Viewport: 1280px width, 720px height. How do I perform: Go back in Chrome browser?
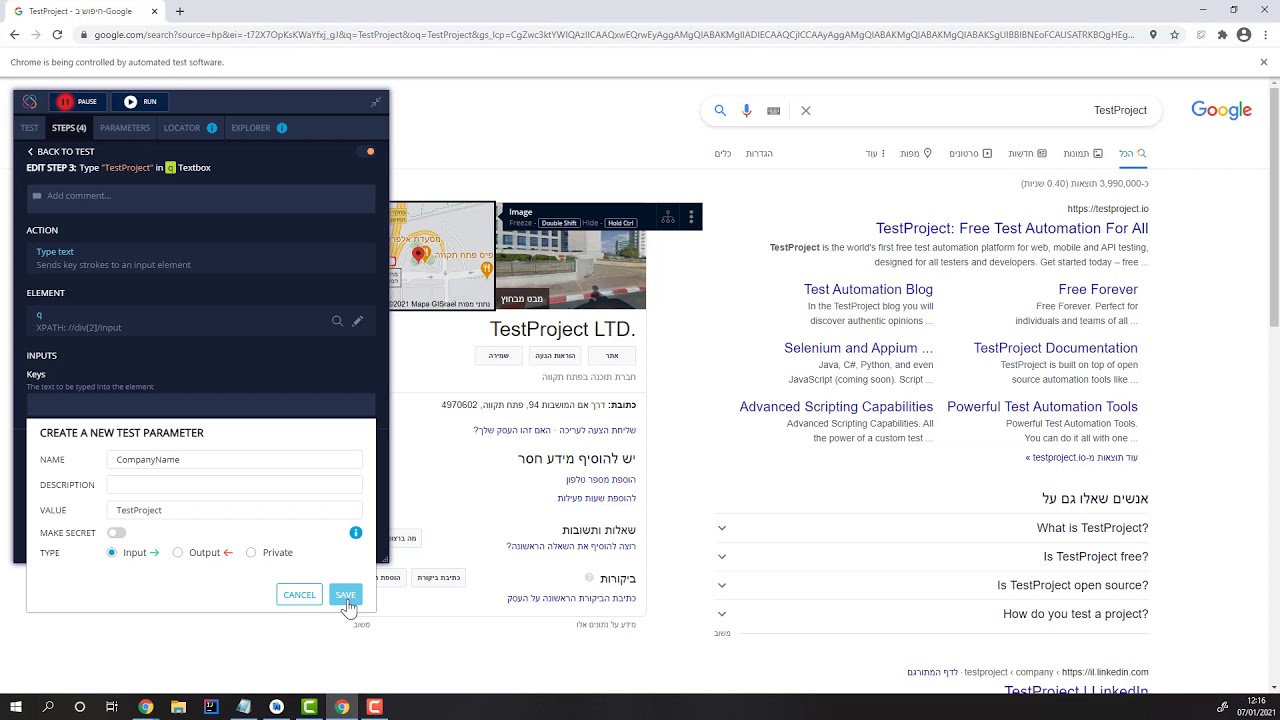click(14, 35)
